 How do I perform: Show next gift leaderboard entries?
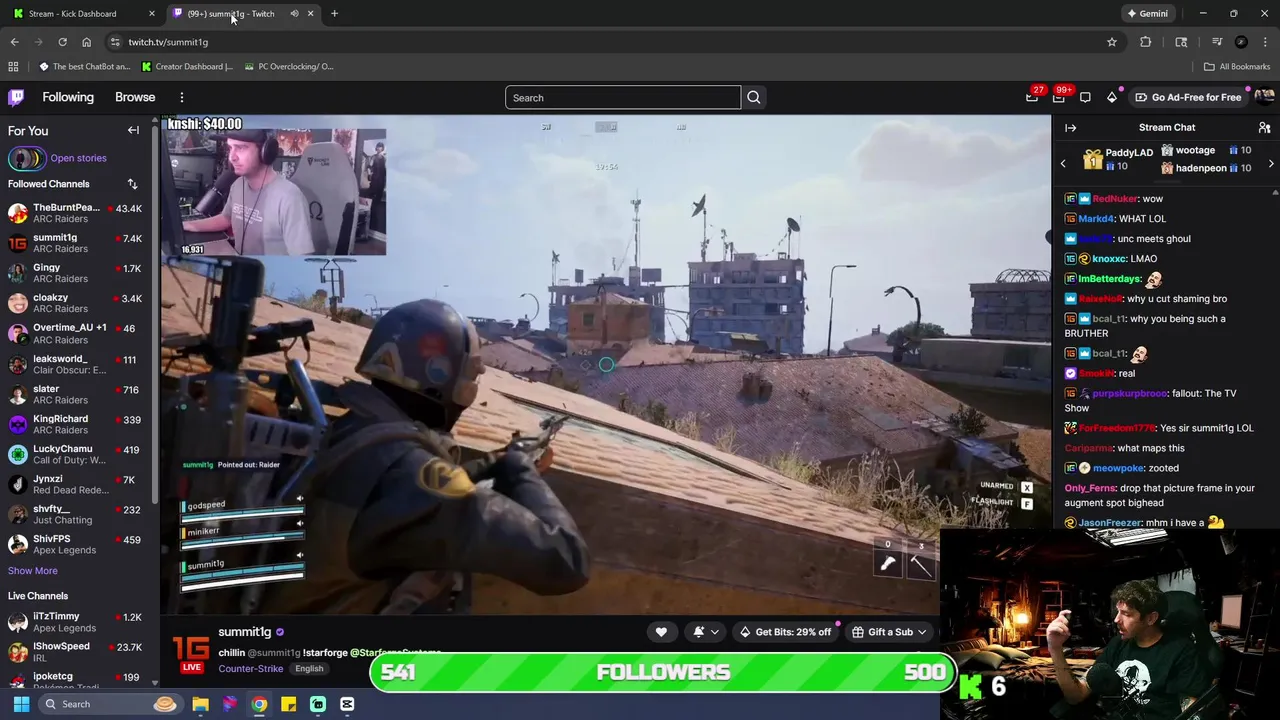click(1271, 163)
